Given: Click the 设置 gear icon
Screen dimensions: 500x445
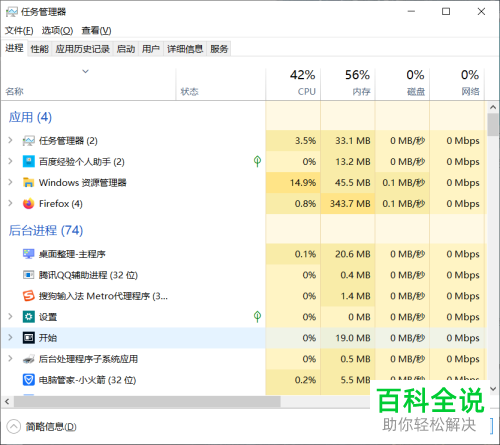Looking at the screenshot, I should (28, 317).
